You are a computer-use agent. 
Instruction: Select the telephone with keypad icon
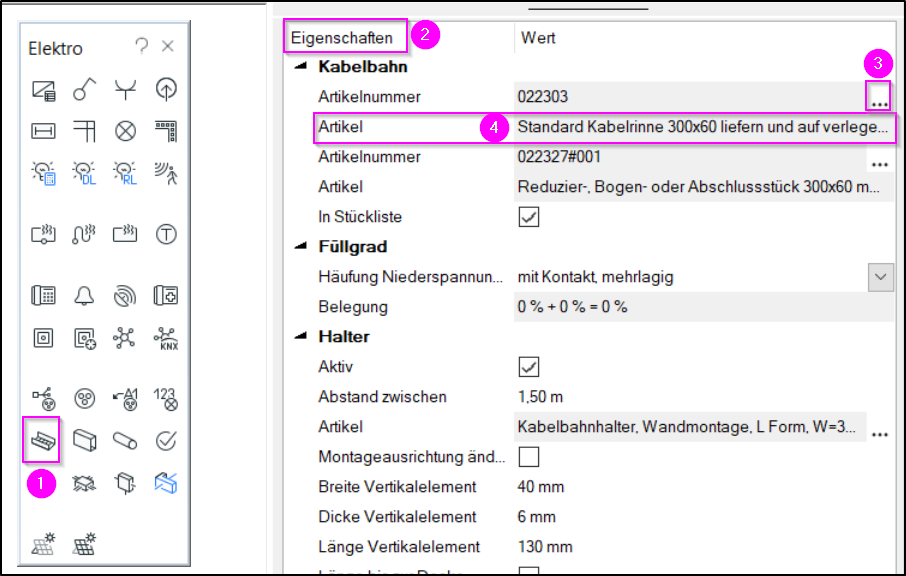pos(43,296)
